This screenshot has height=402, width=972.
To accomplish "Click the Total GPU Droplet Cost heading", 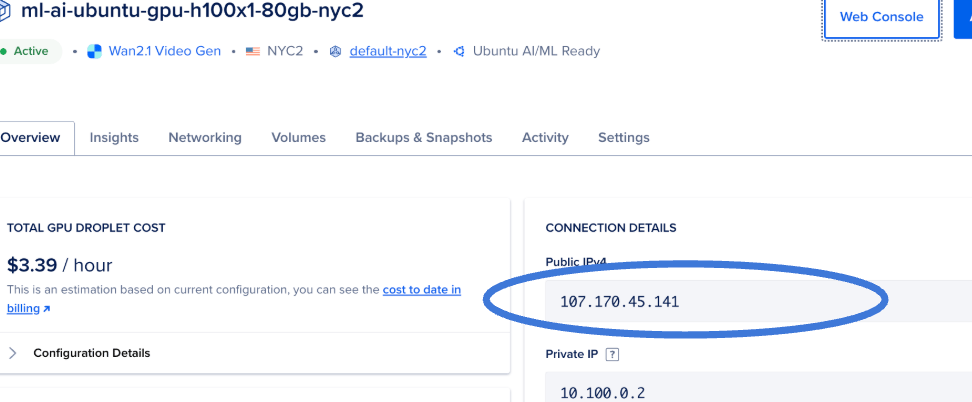I will (86, 228).
